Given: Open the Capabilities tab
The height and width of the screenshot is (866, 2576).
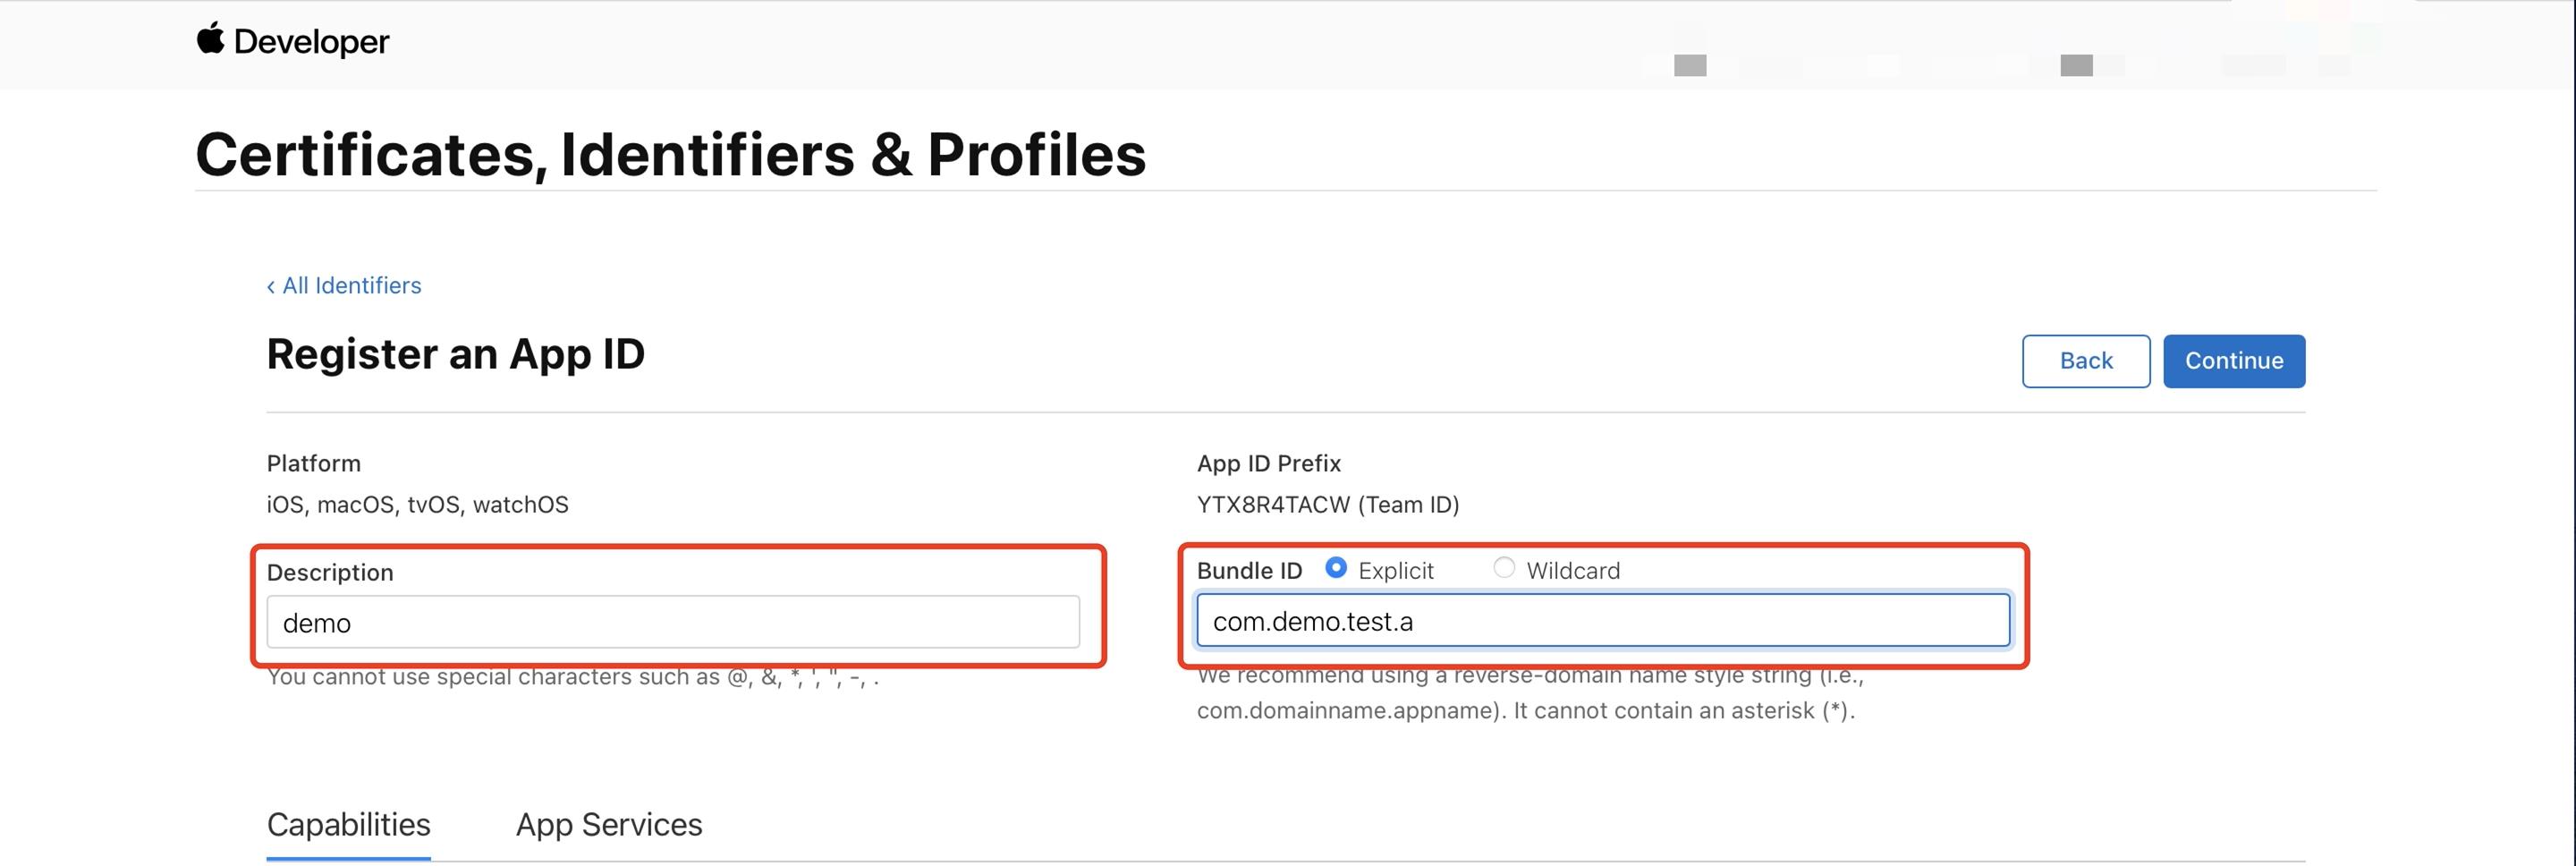Looking at the screenshot, I should pyautogui.click(x=348, y=825).
